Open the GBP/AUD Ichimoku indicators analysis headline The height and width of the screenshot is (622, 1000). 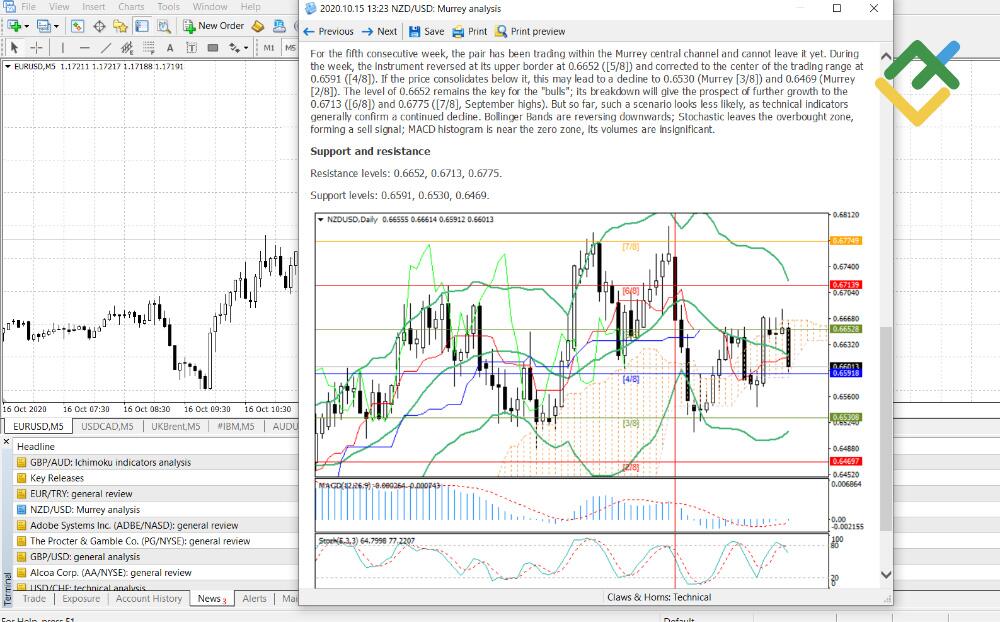click(110, 463)
